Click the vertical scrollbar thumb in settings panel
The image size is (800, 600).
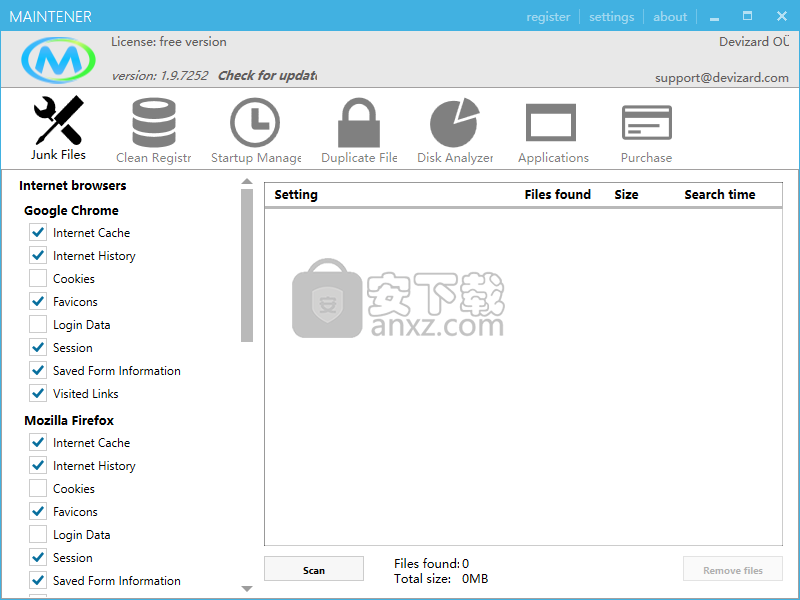pyautogui.click(x=247, y=265)
